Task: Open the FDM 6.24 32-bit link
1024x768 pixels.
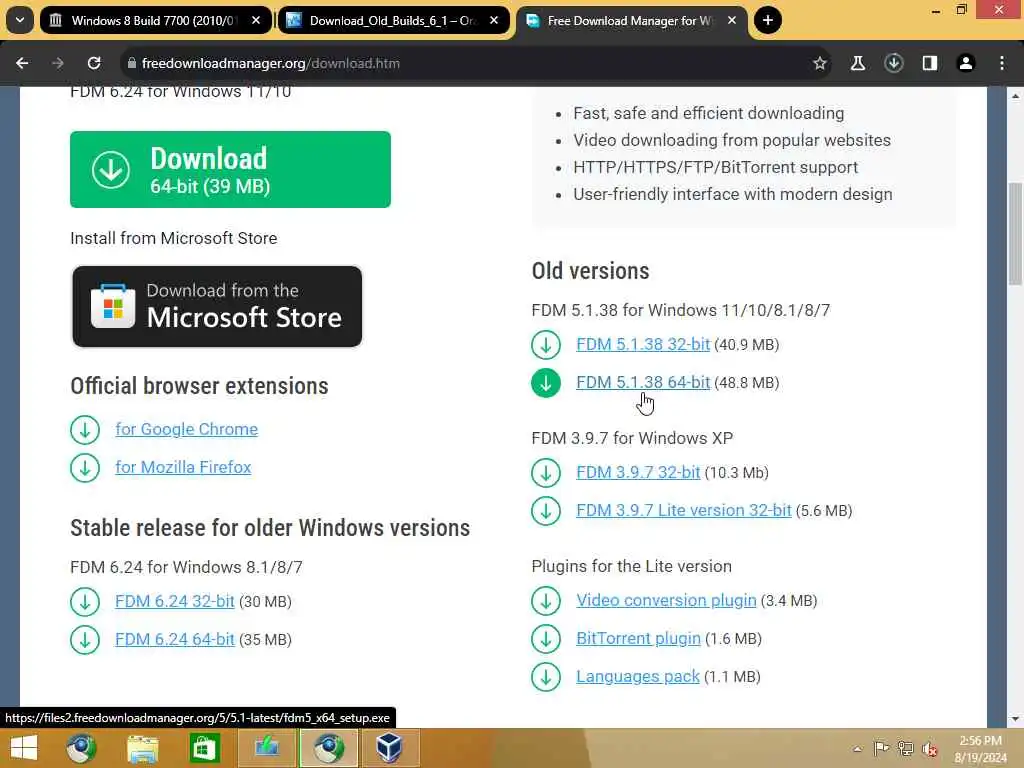Action: click(x=174, y=601)
